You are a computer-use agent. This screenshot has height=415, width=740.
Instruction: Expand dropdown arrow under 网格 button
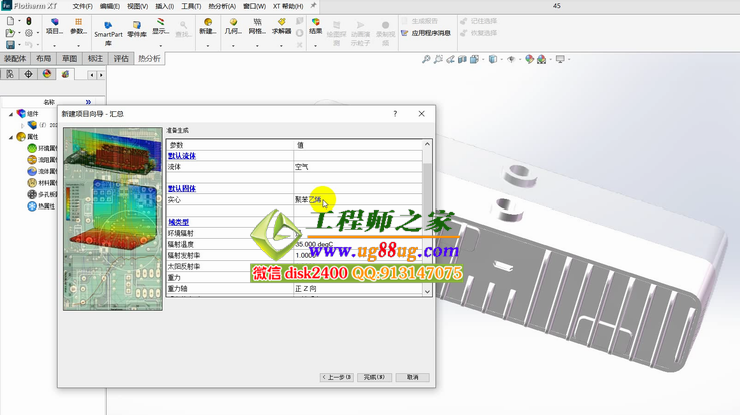[x=257, y=46]
